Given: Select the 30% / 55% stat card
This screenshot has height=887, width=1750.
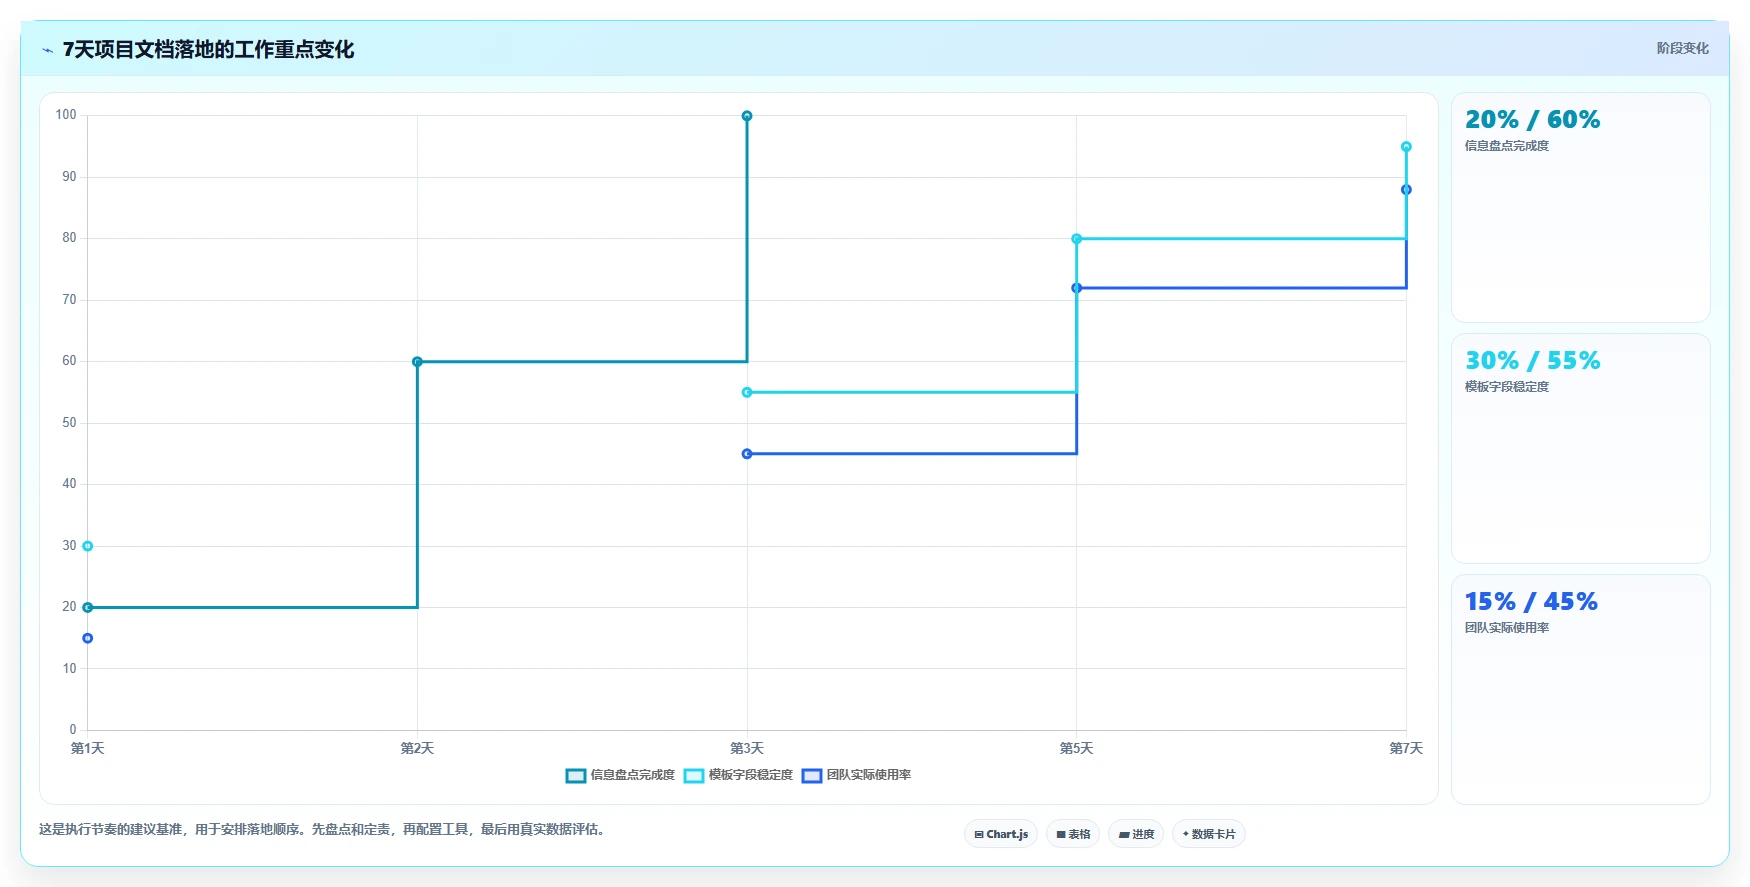Looking at the screenshot, I should pyautogui.click(x=1581, y=449).
